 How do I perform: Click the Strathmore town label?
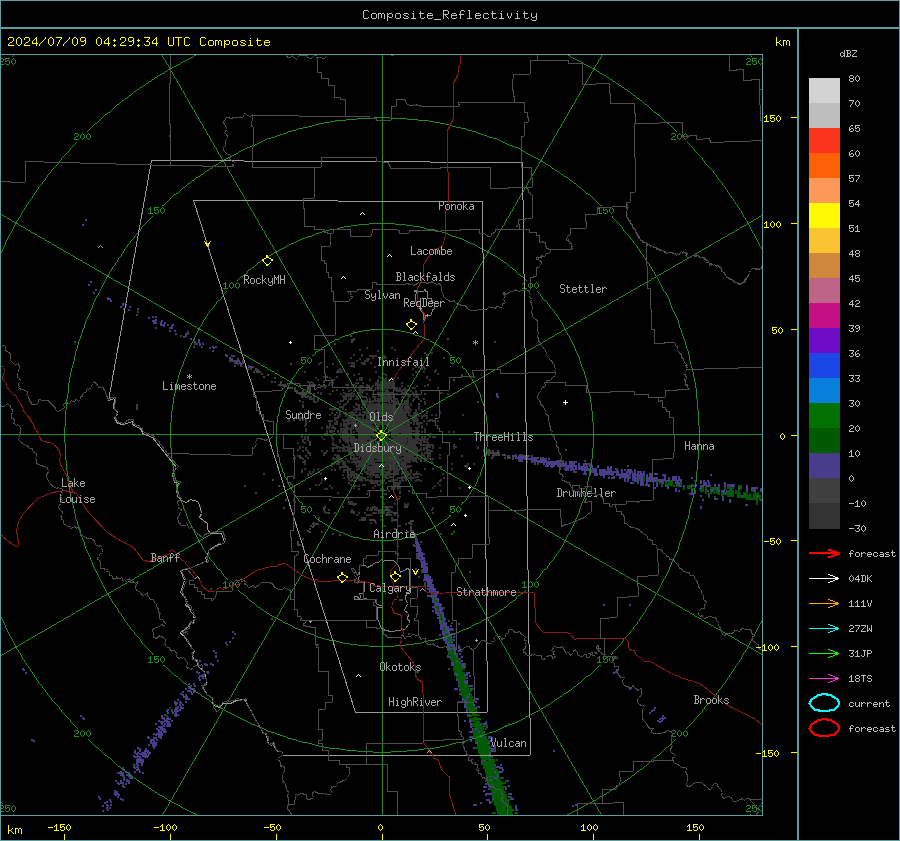pyautogui.click(x=486, y=592)
